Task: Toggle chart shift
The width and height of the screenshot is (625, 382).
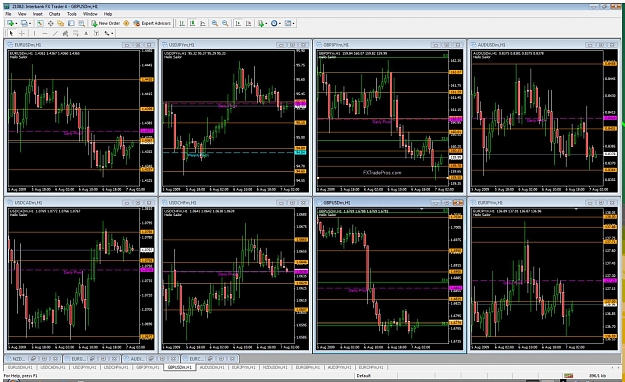Action: click(248, 24)
